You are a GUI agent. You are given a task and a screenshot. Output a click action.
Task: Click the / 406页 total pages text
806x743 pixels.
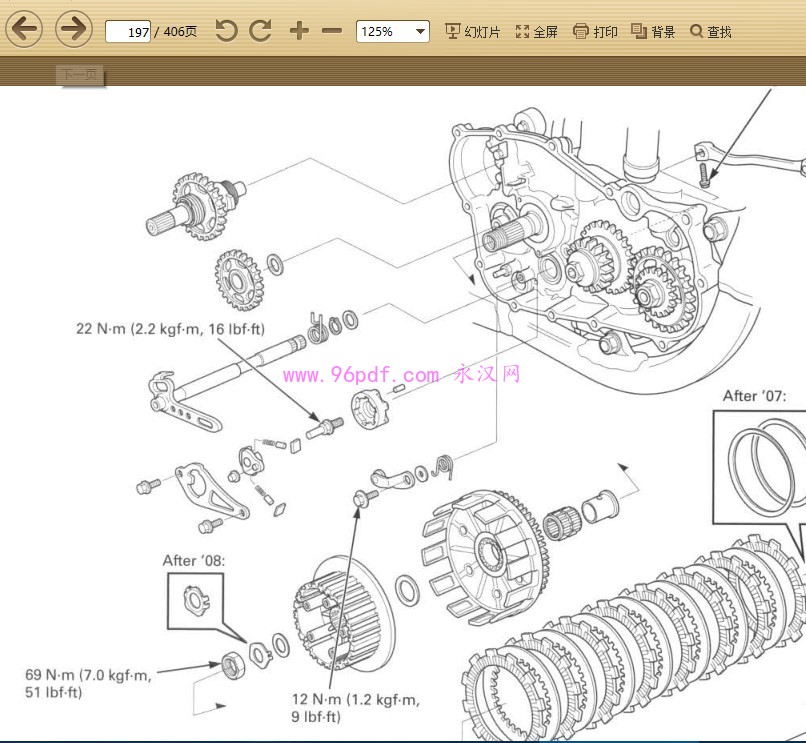[175, 32]
